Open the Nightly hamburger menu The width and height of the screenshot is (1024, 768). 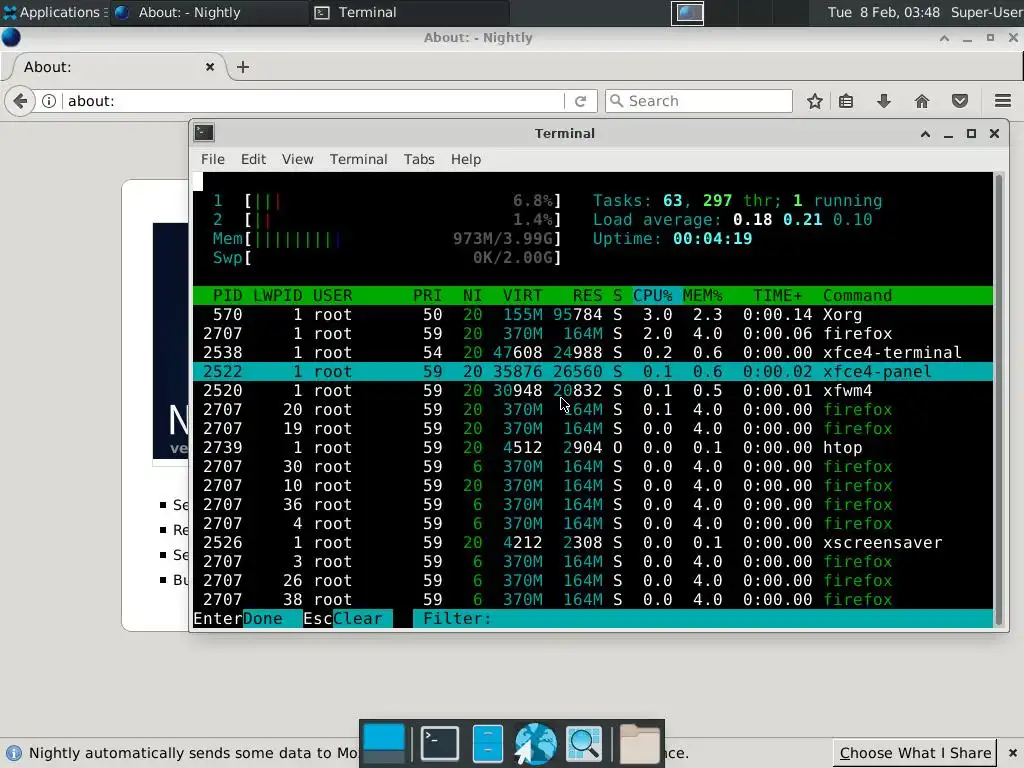[1002, 101]
